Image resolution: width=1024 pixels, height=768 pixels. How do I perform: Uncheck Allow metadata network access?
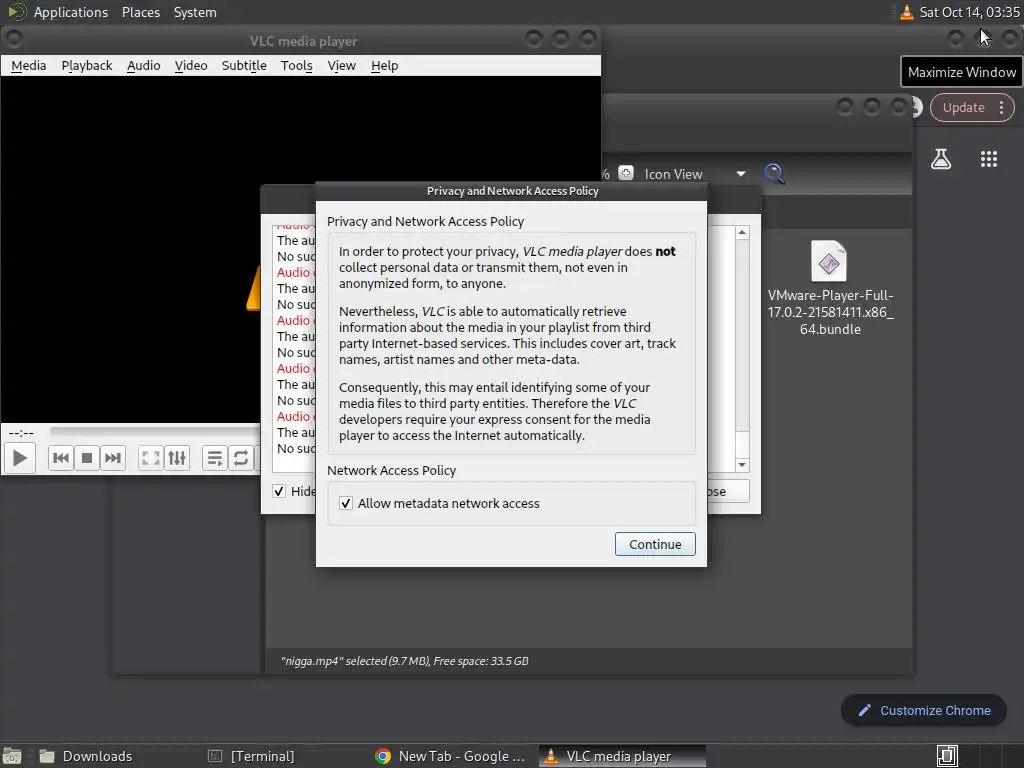point(346,504)
